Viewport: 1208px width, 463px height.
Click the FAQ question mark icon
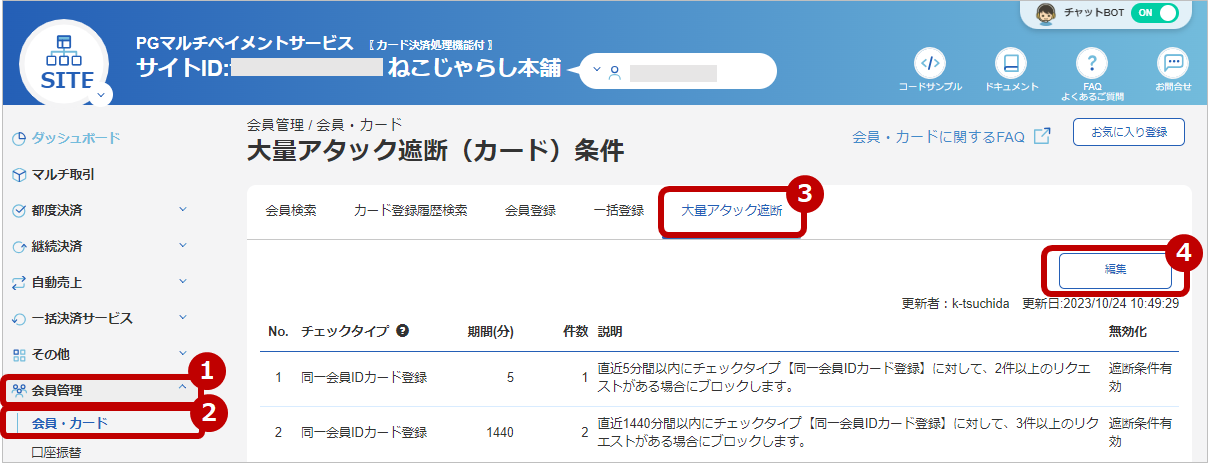(1092, 63)
